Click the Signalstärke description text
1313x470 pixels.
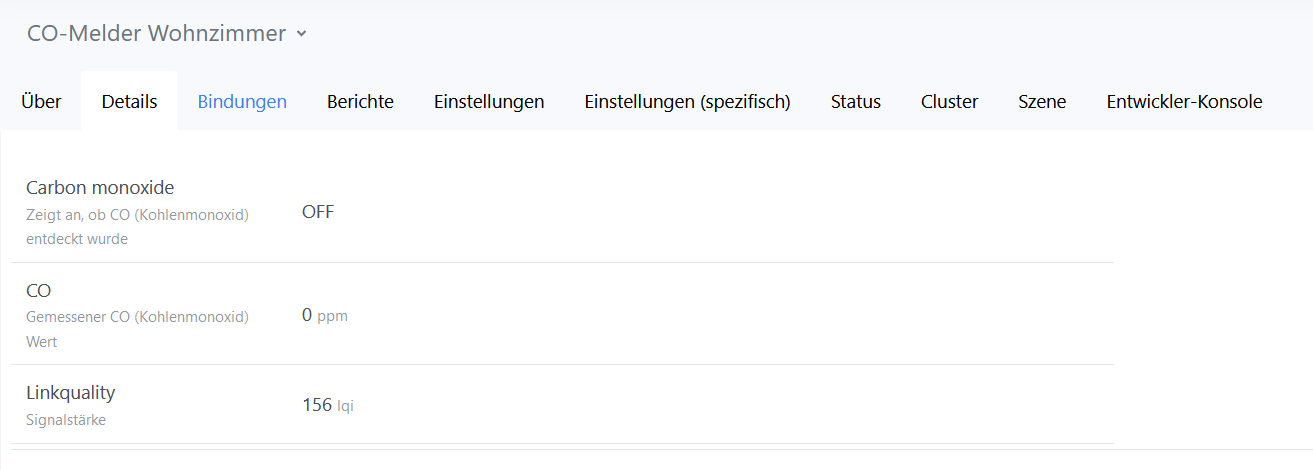66,420
